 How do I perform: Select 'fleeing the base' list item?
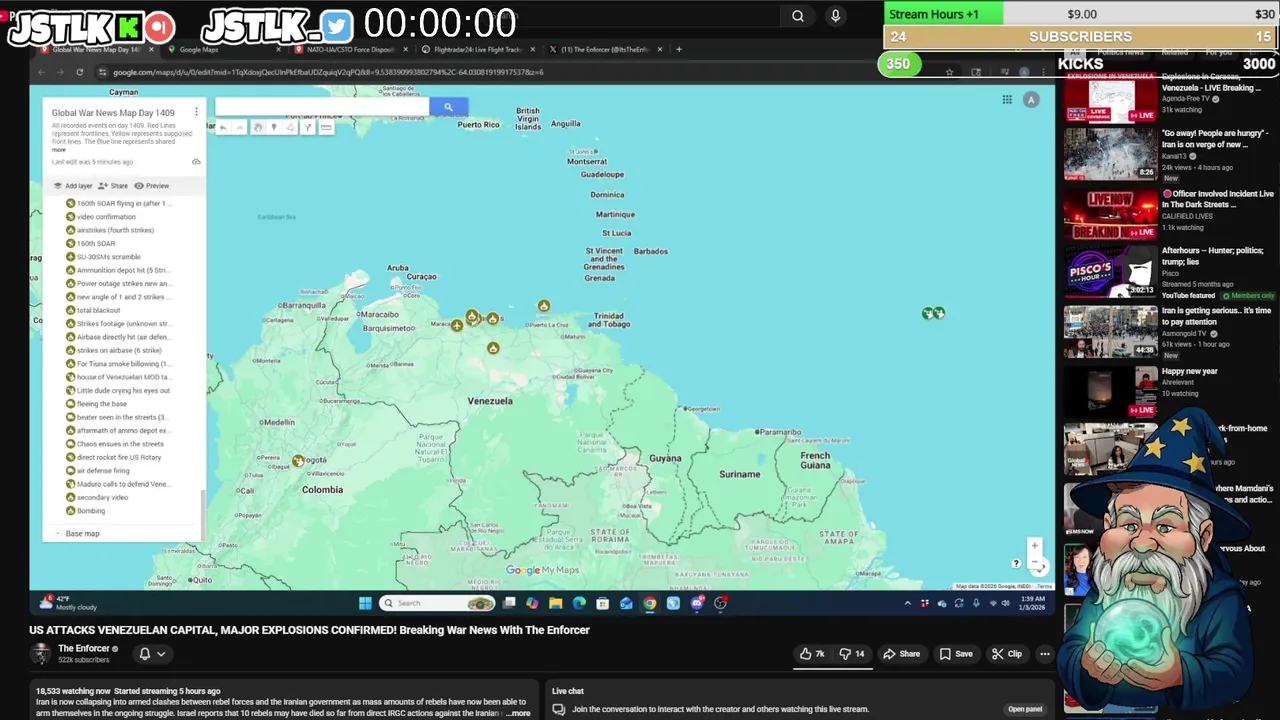point(104,404)
